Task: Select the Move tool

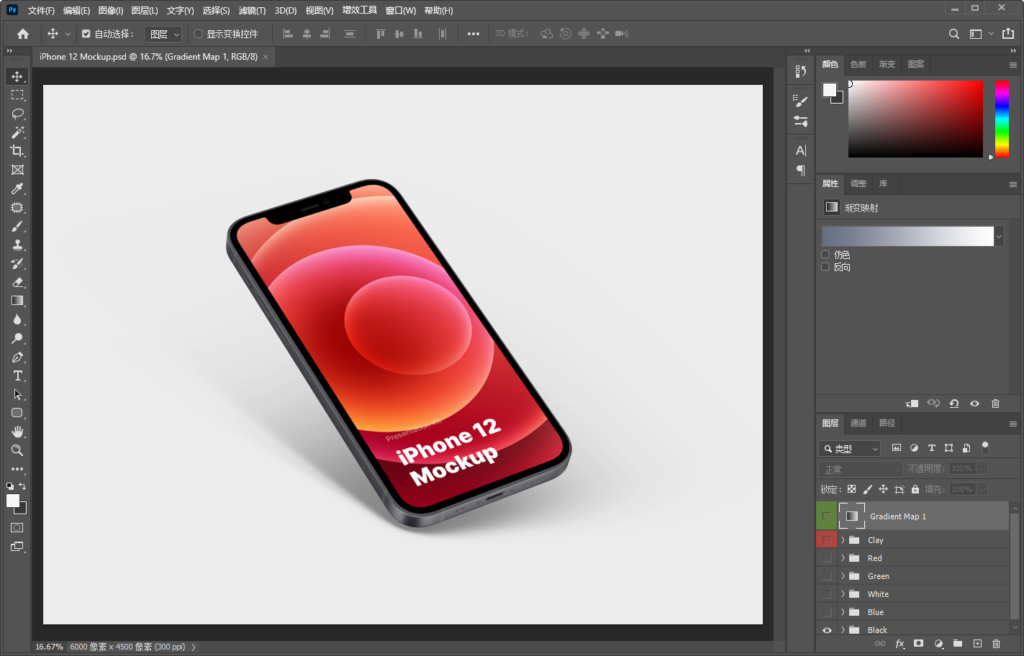Action: tap(17, 76)
